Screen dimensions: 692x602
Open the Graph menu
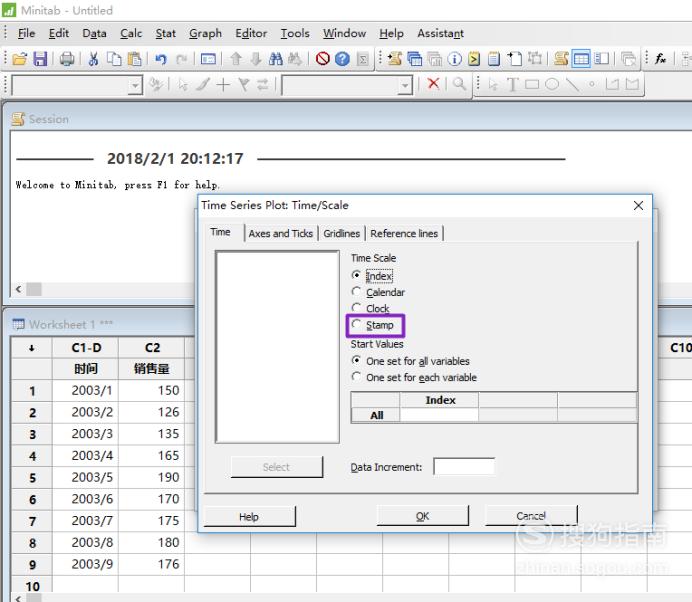point(205,33)
